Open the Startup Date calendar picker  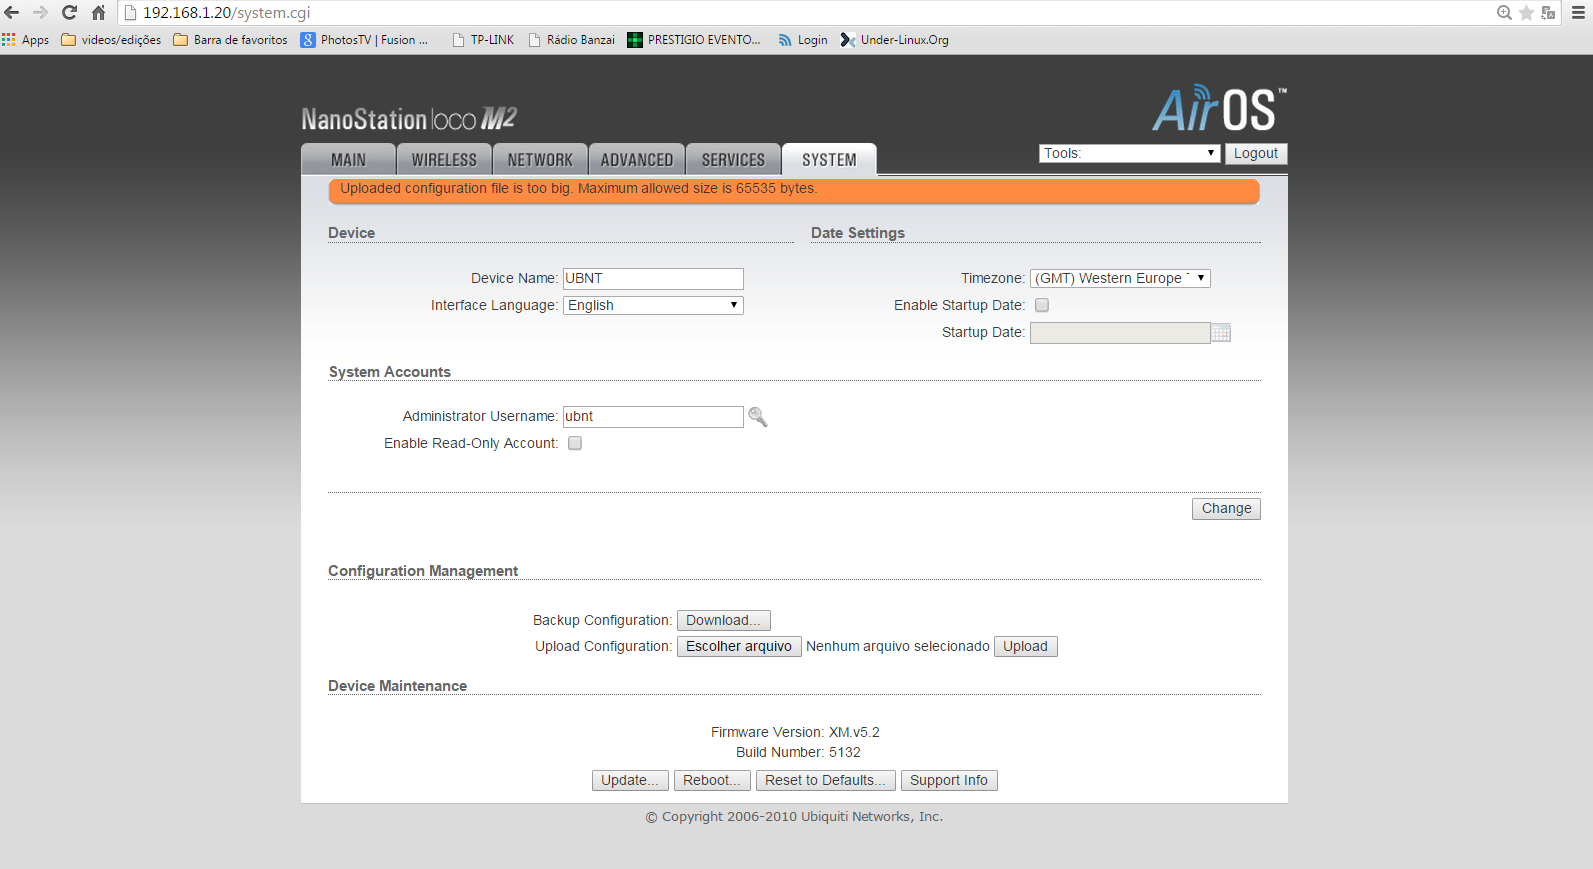1221,333
